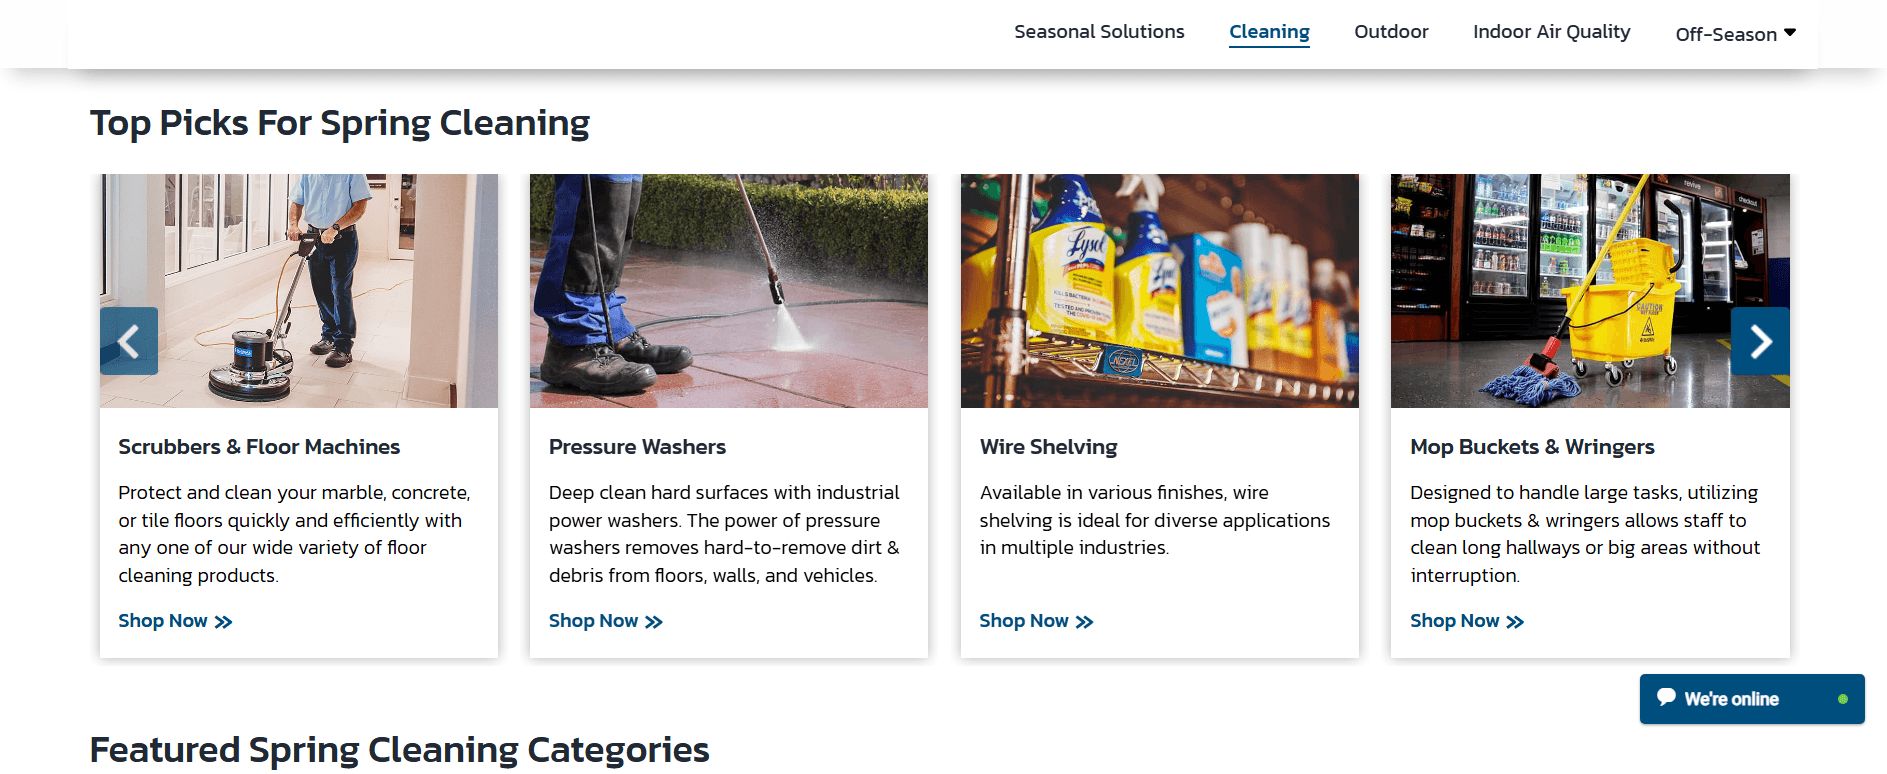The height and width of the screenshot is (774, 1887).
Task: Click double chevron after Scrubbers Shop Now
Action: [223, 622]
